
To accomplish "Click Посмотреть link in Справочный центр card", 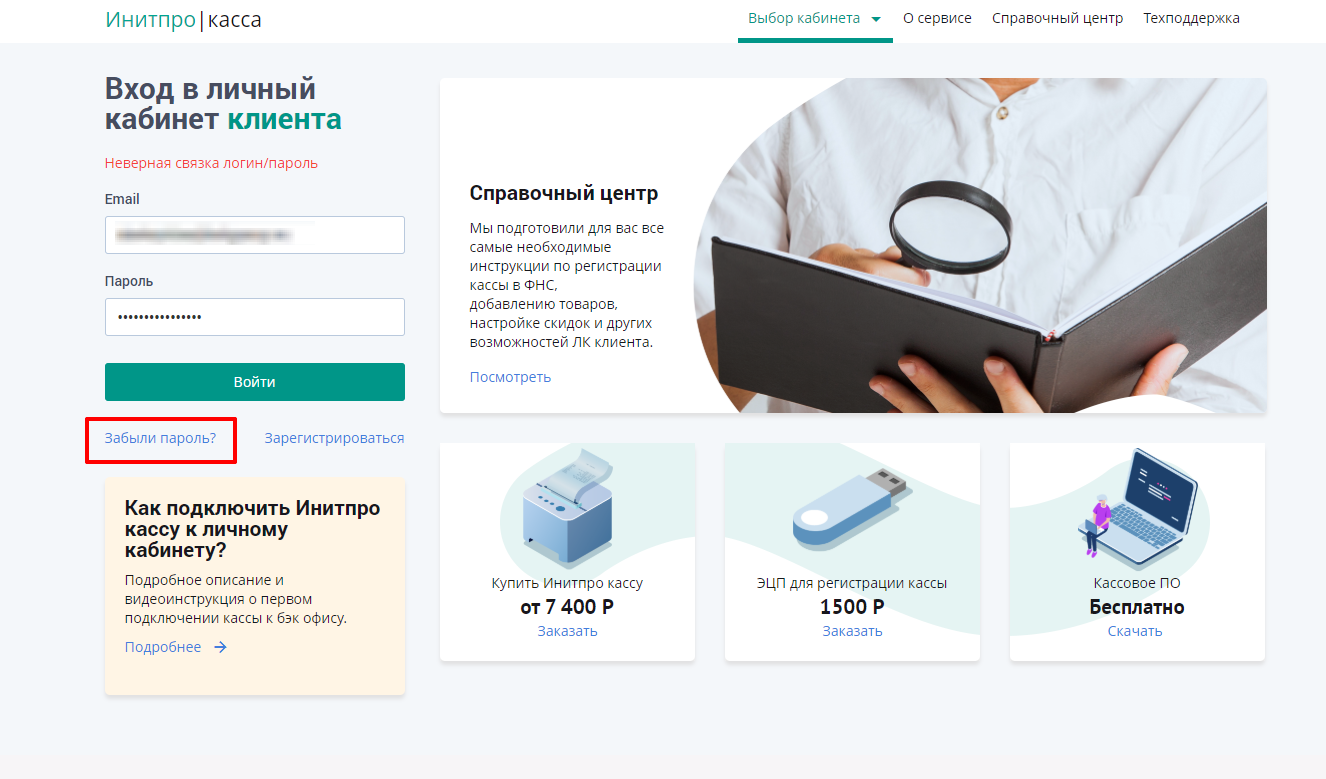I will click(x=510, y=377).
